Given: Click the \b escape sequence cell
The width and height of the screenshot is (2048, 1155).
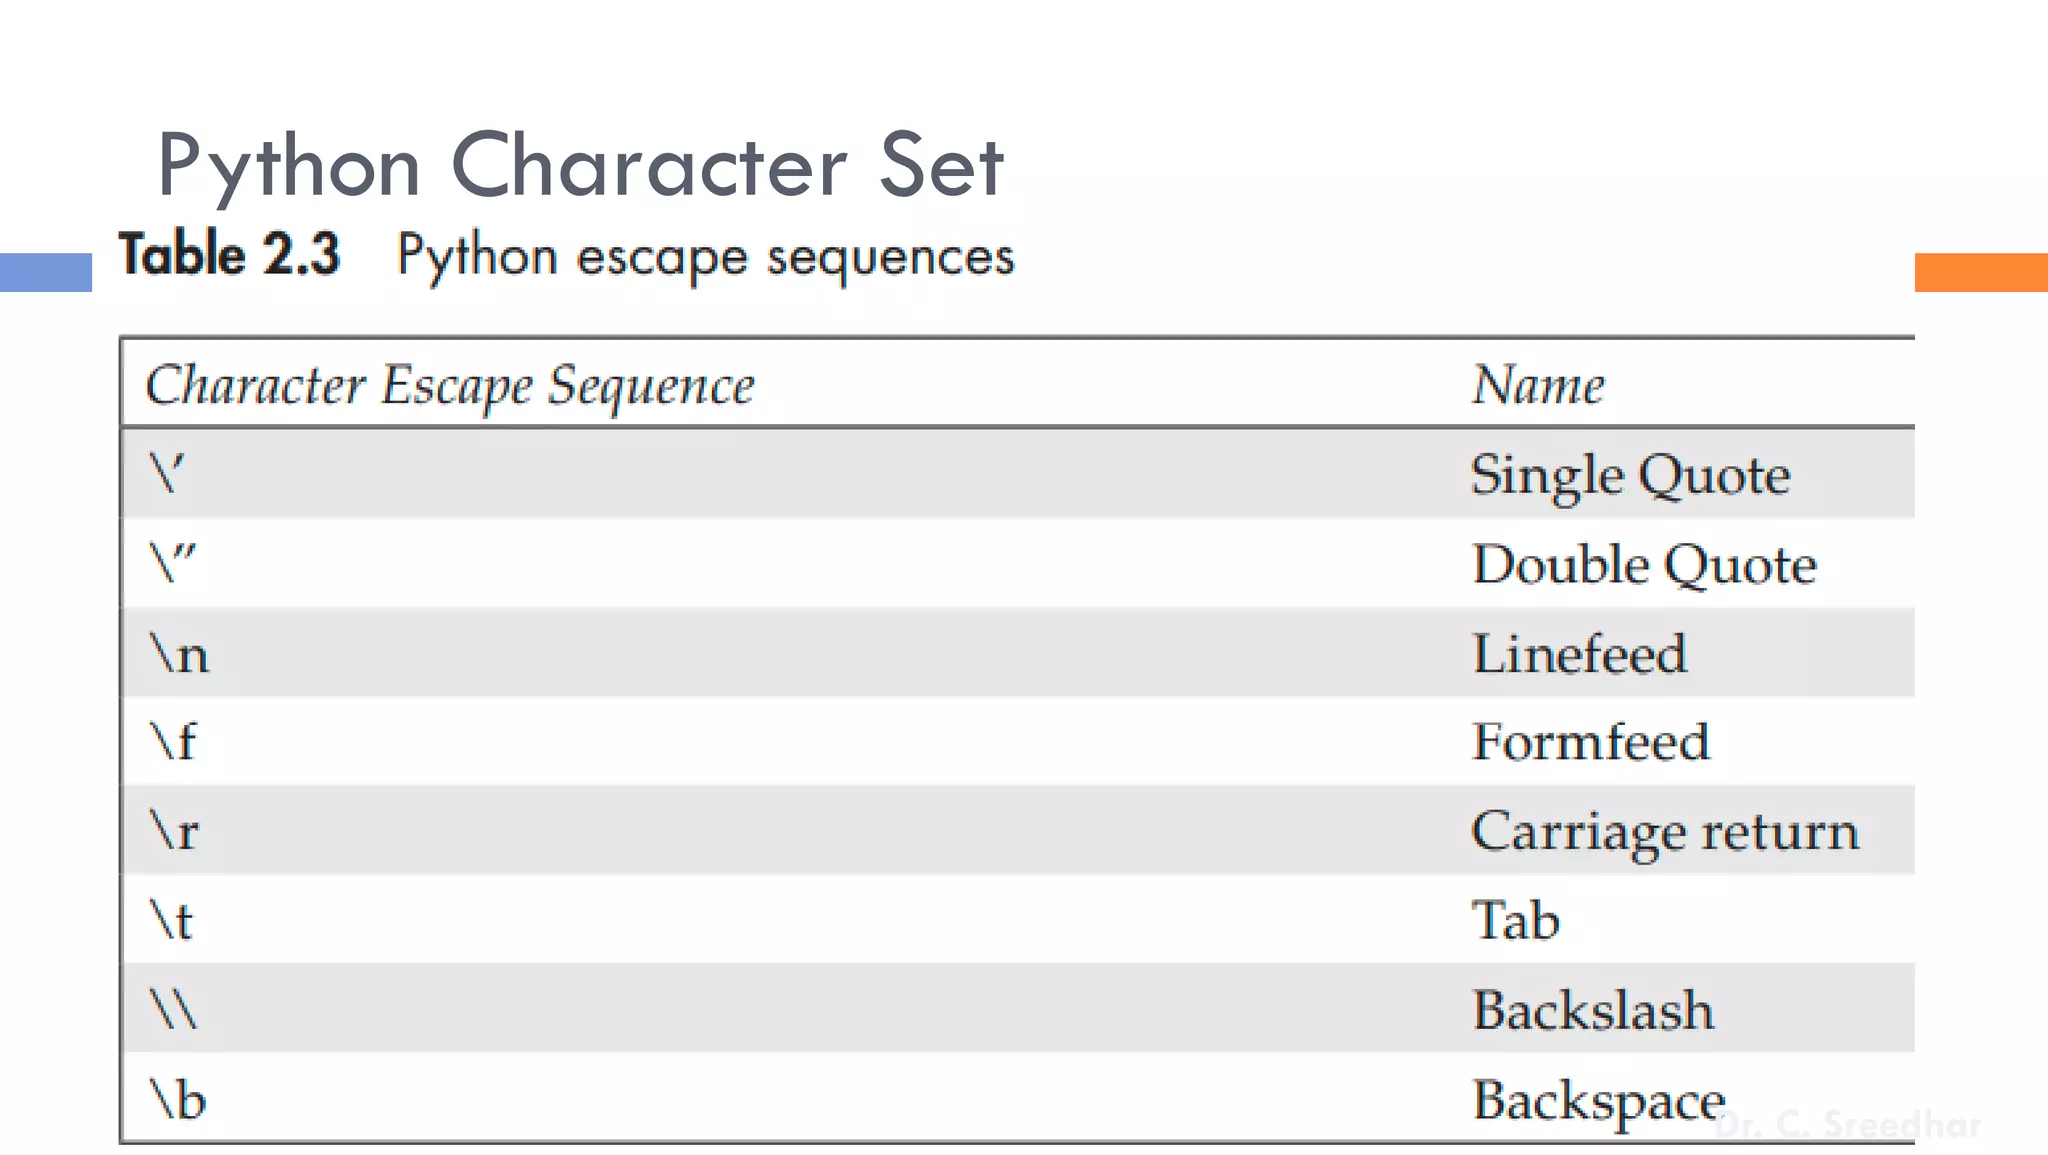Looking at the screenshot, I should coord(178,1099).
